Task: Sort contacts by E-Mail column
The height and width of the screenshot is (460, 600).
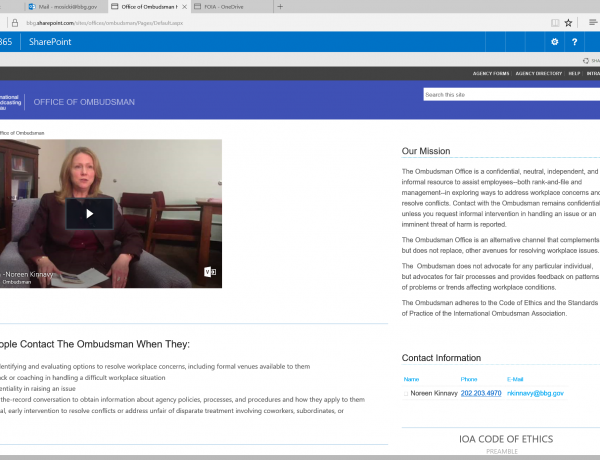Action: pyautogui.click(x=515, y=379)
